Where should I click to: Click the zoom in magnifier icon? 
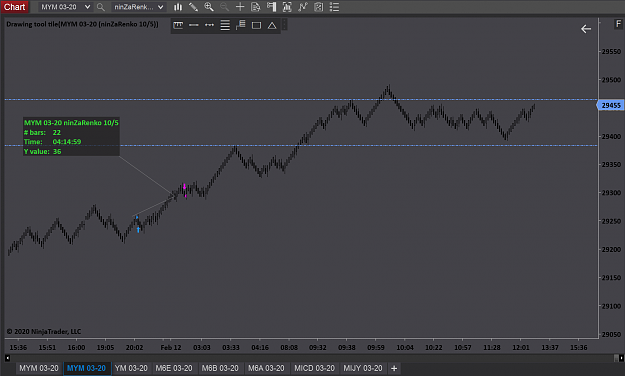(x=209, y=7)
